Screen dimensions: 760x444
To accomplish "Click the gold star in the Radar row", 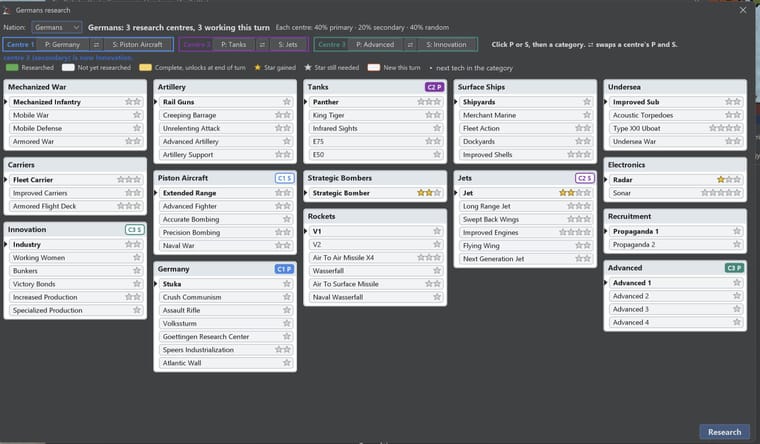I will pos(721,179).
